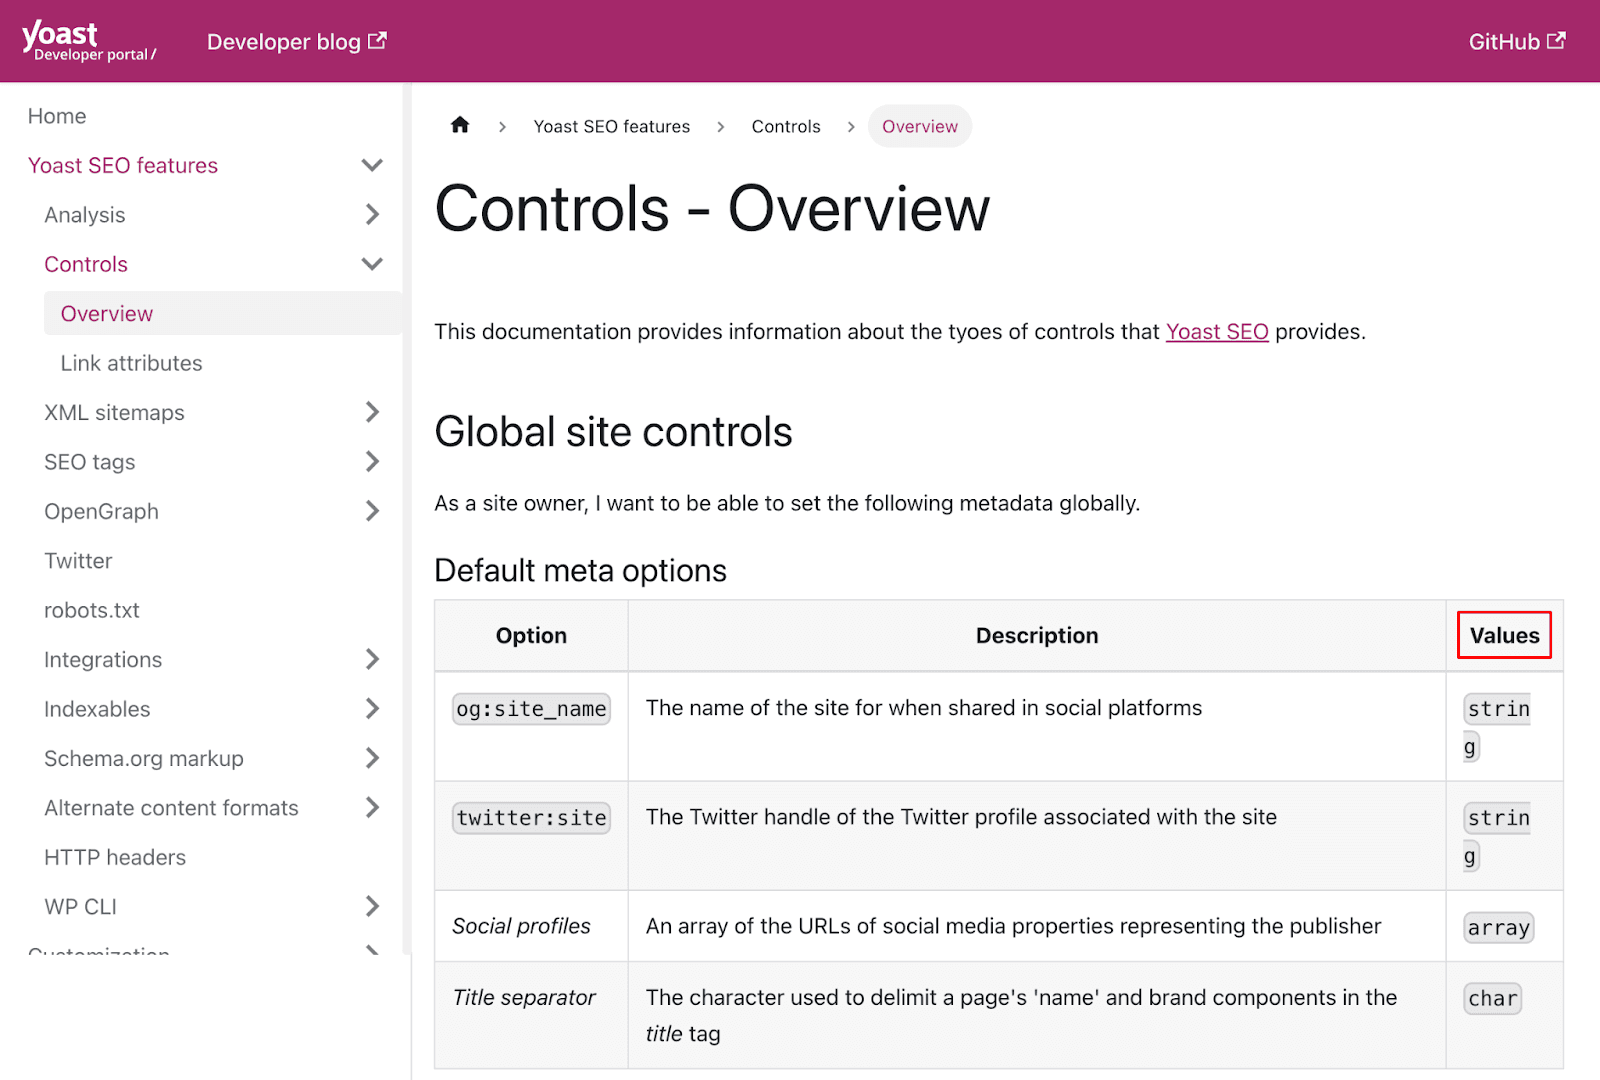1600x1080 pixels.
Task: Open the Twitter sidebar entry
Action: [x=78, y=560]
